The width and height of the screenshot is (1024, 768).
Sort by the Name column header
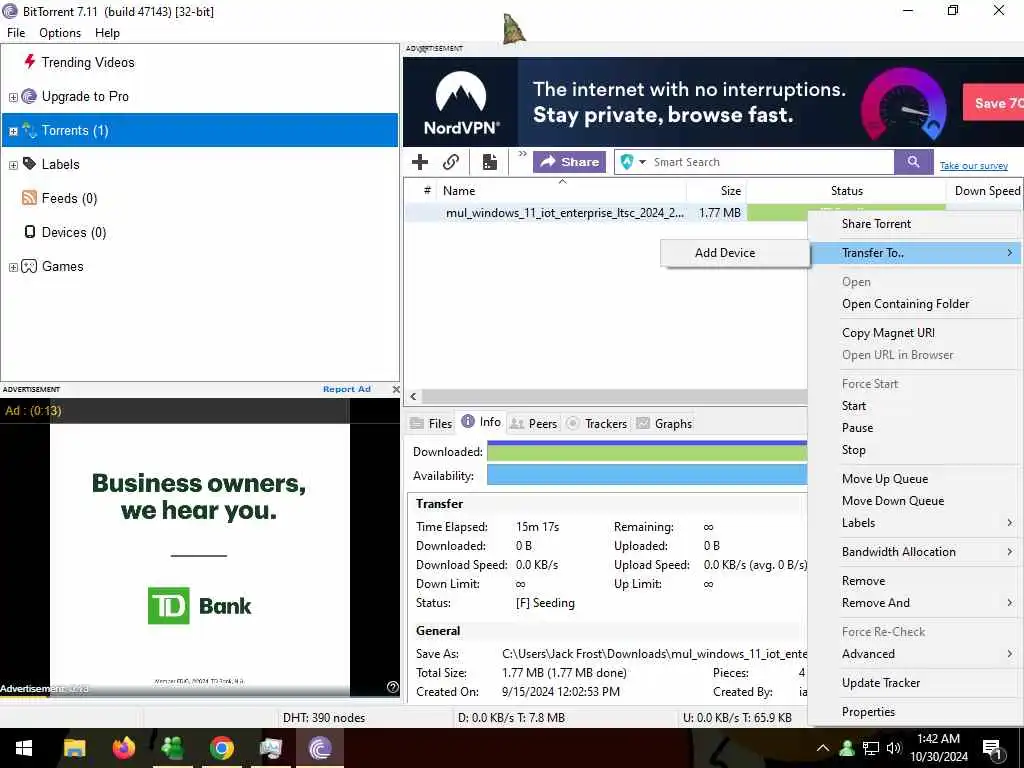(x=561, y=191)
